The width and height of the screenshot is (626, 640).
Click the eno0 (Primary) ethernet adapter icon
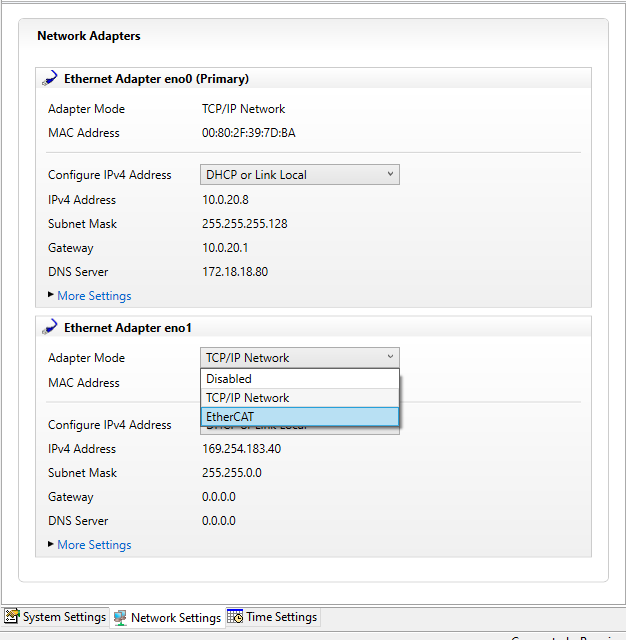pos(50,78)
